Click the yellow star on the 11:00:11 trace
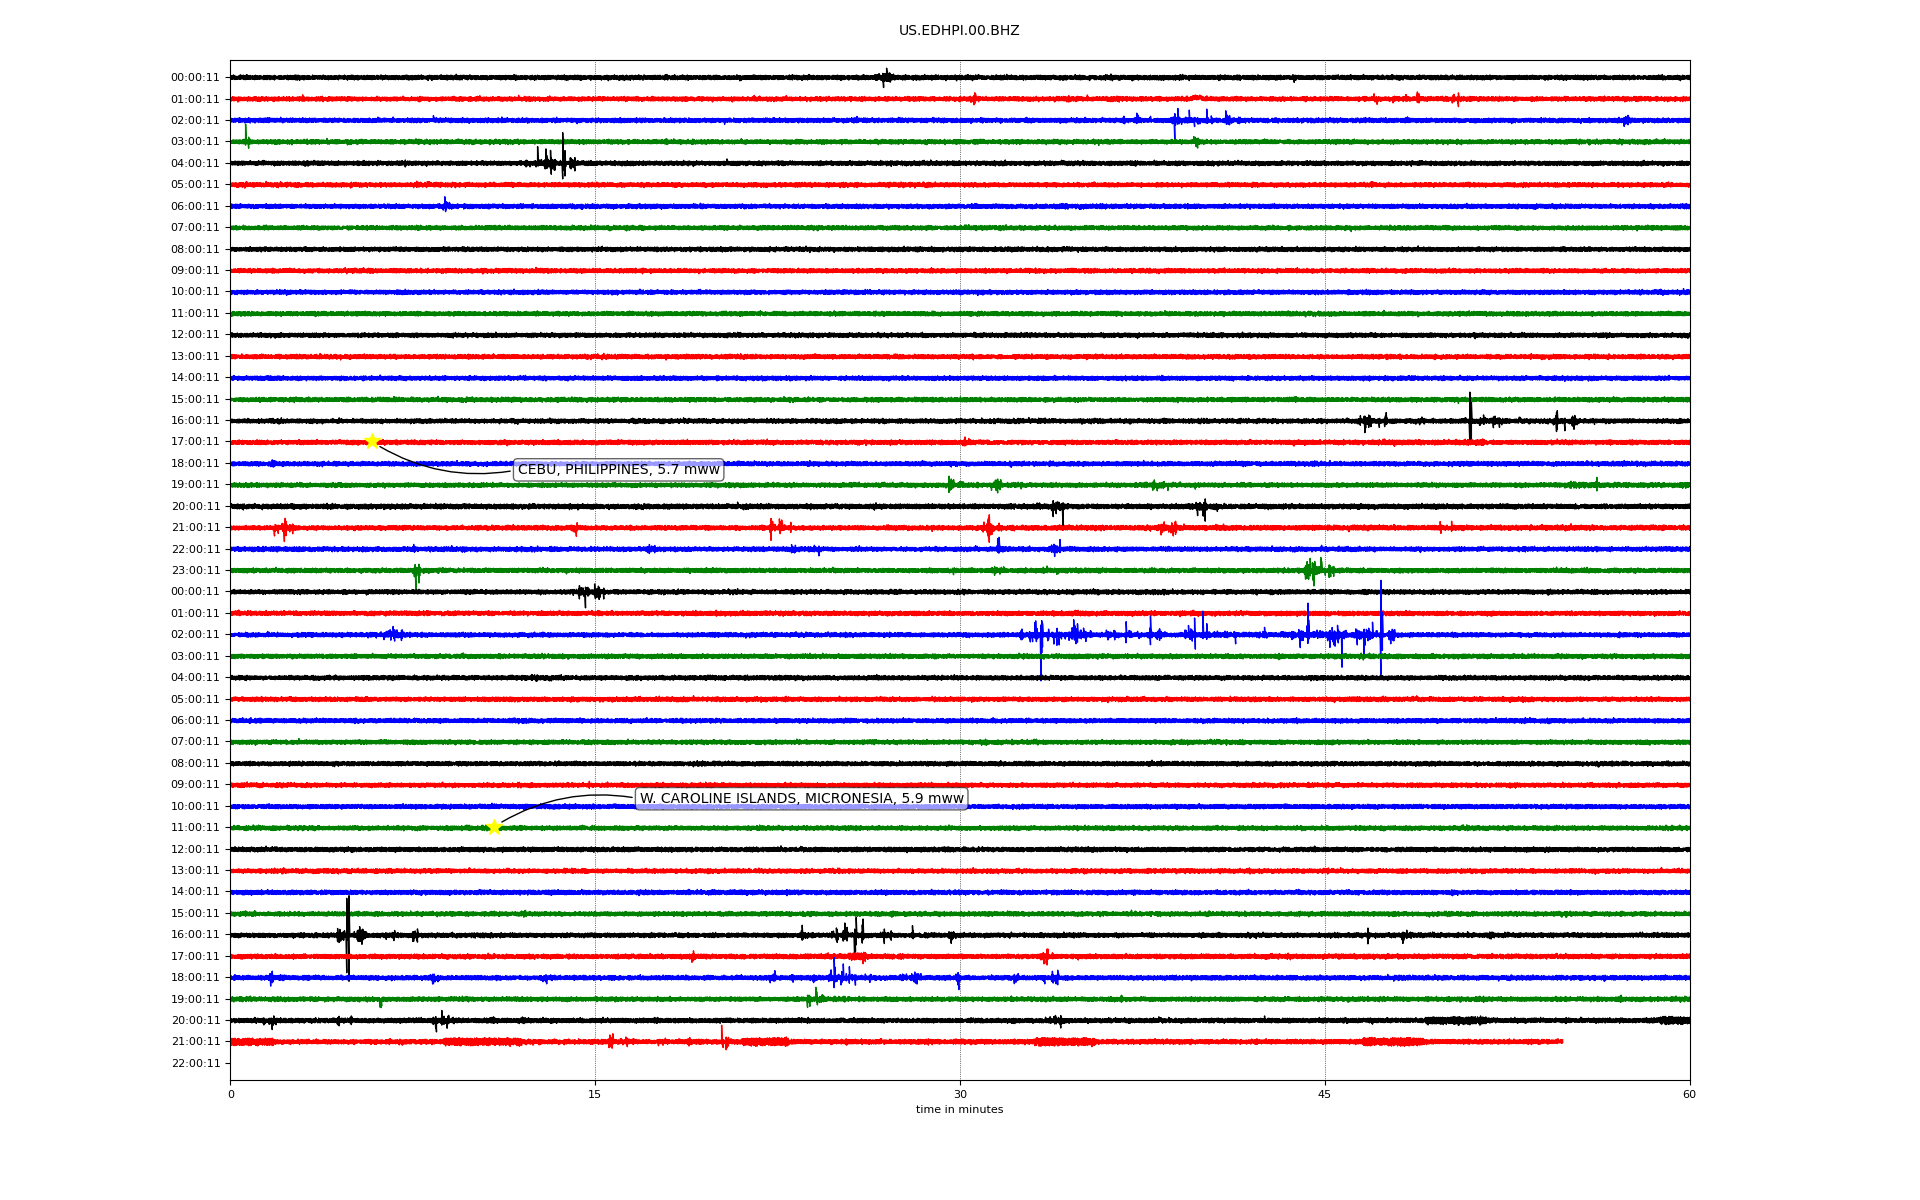Image resolution: width=1920 pixels, height=1200 pixels. coord(493,828)
